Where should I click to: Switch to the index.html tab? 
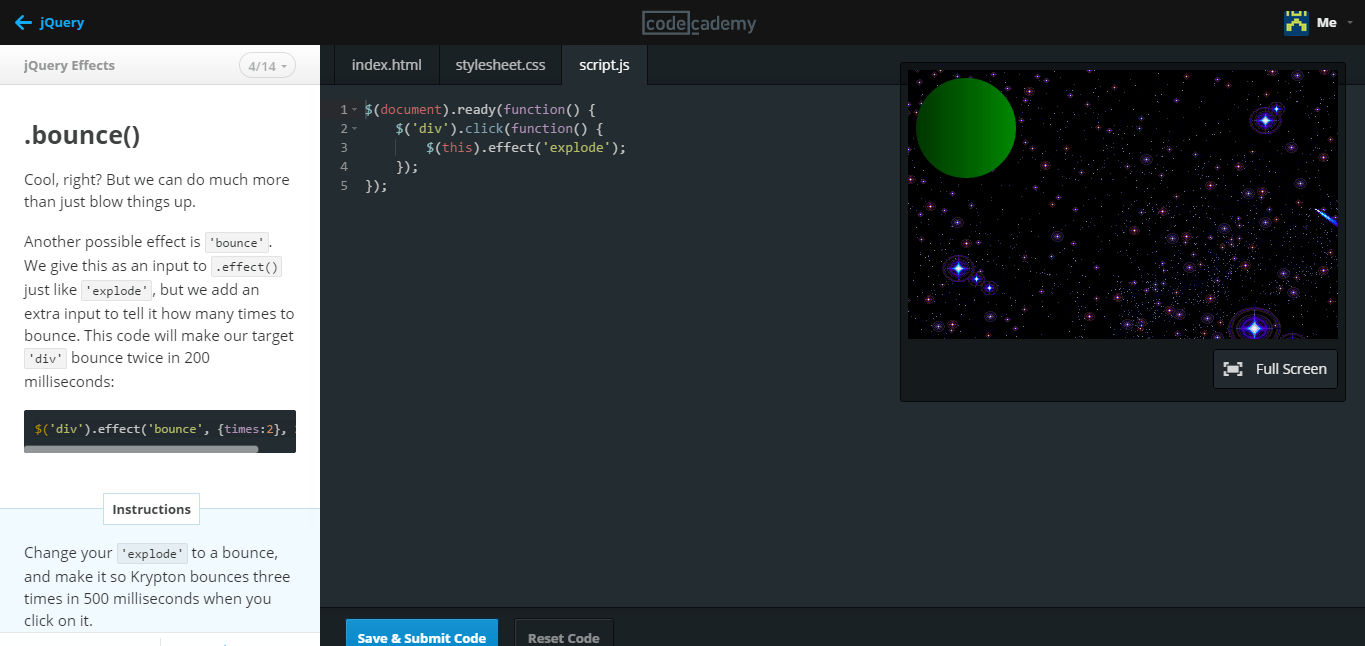387,65
